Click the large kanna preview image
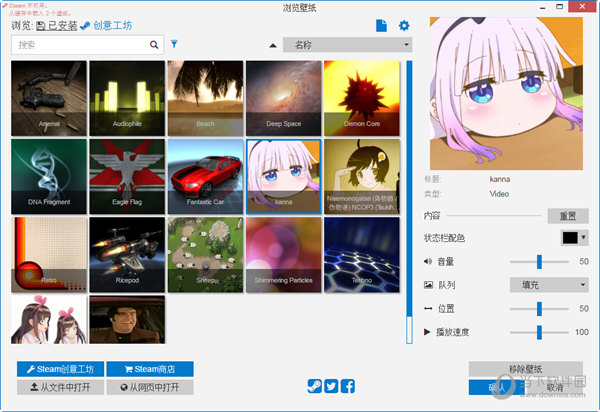 click(506, 93)
